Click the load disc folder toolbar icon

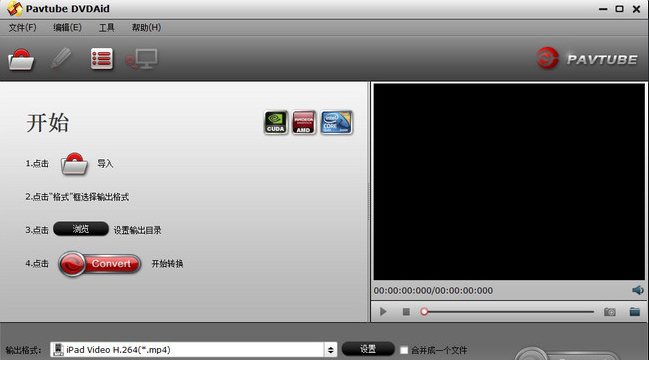pos(21,60)
